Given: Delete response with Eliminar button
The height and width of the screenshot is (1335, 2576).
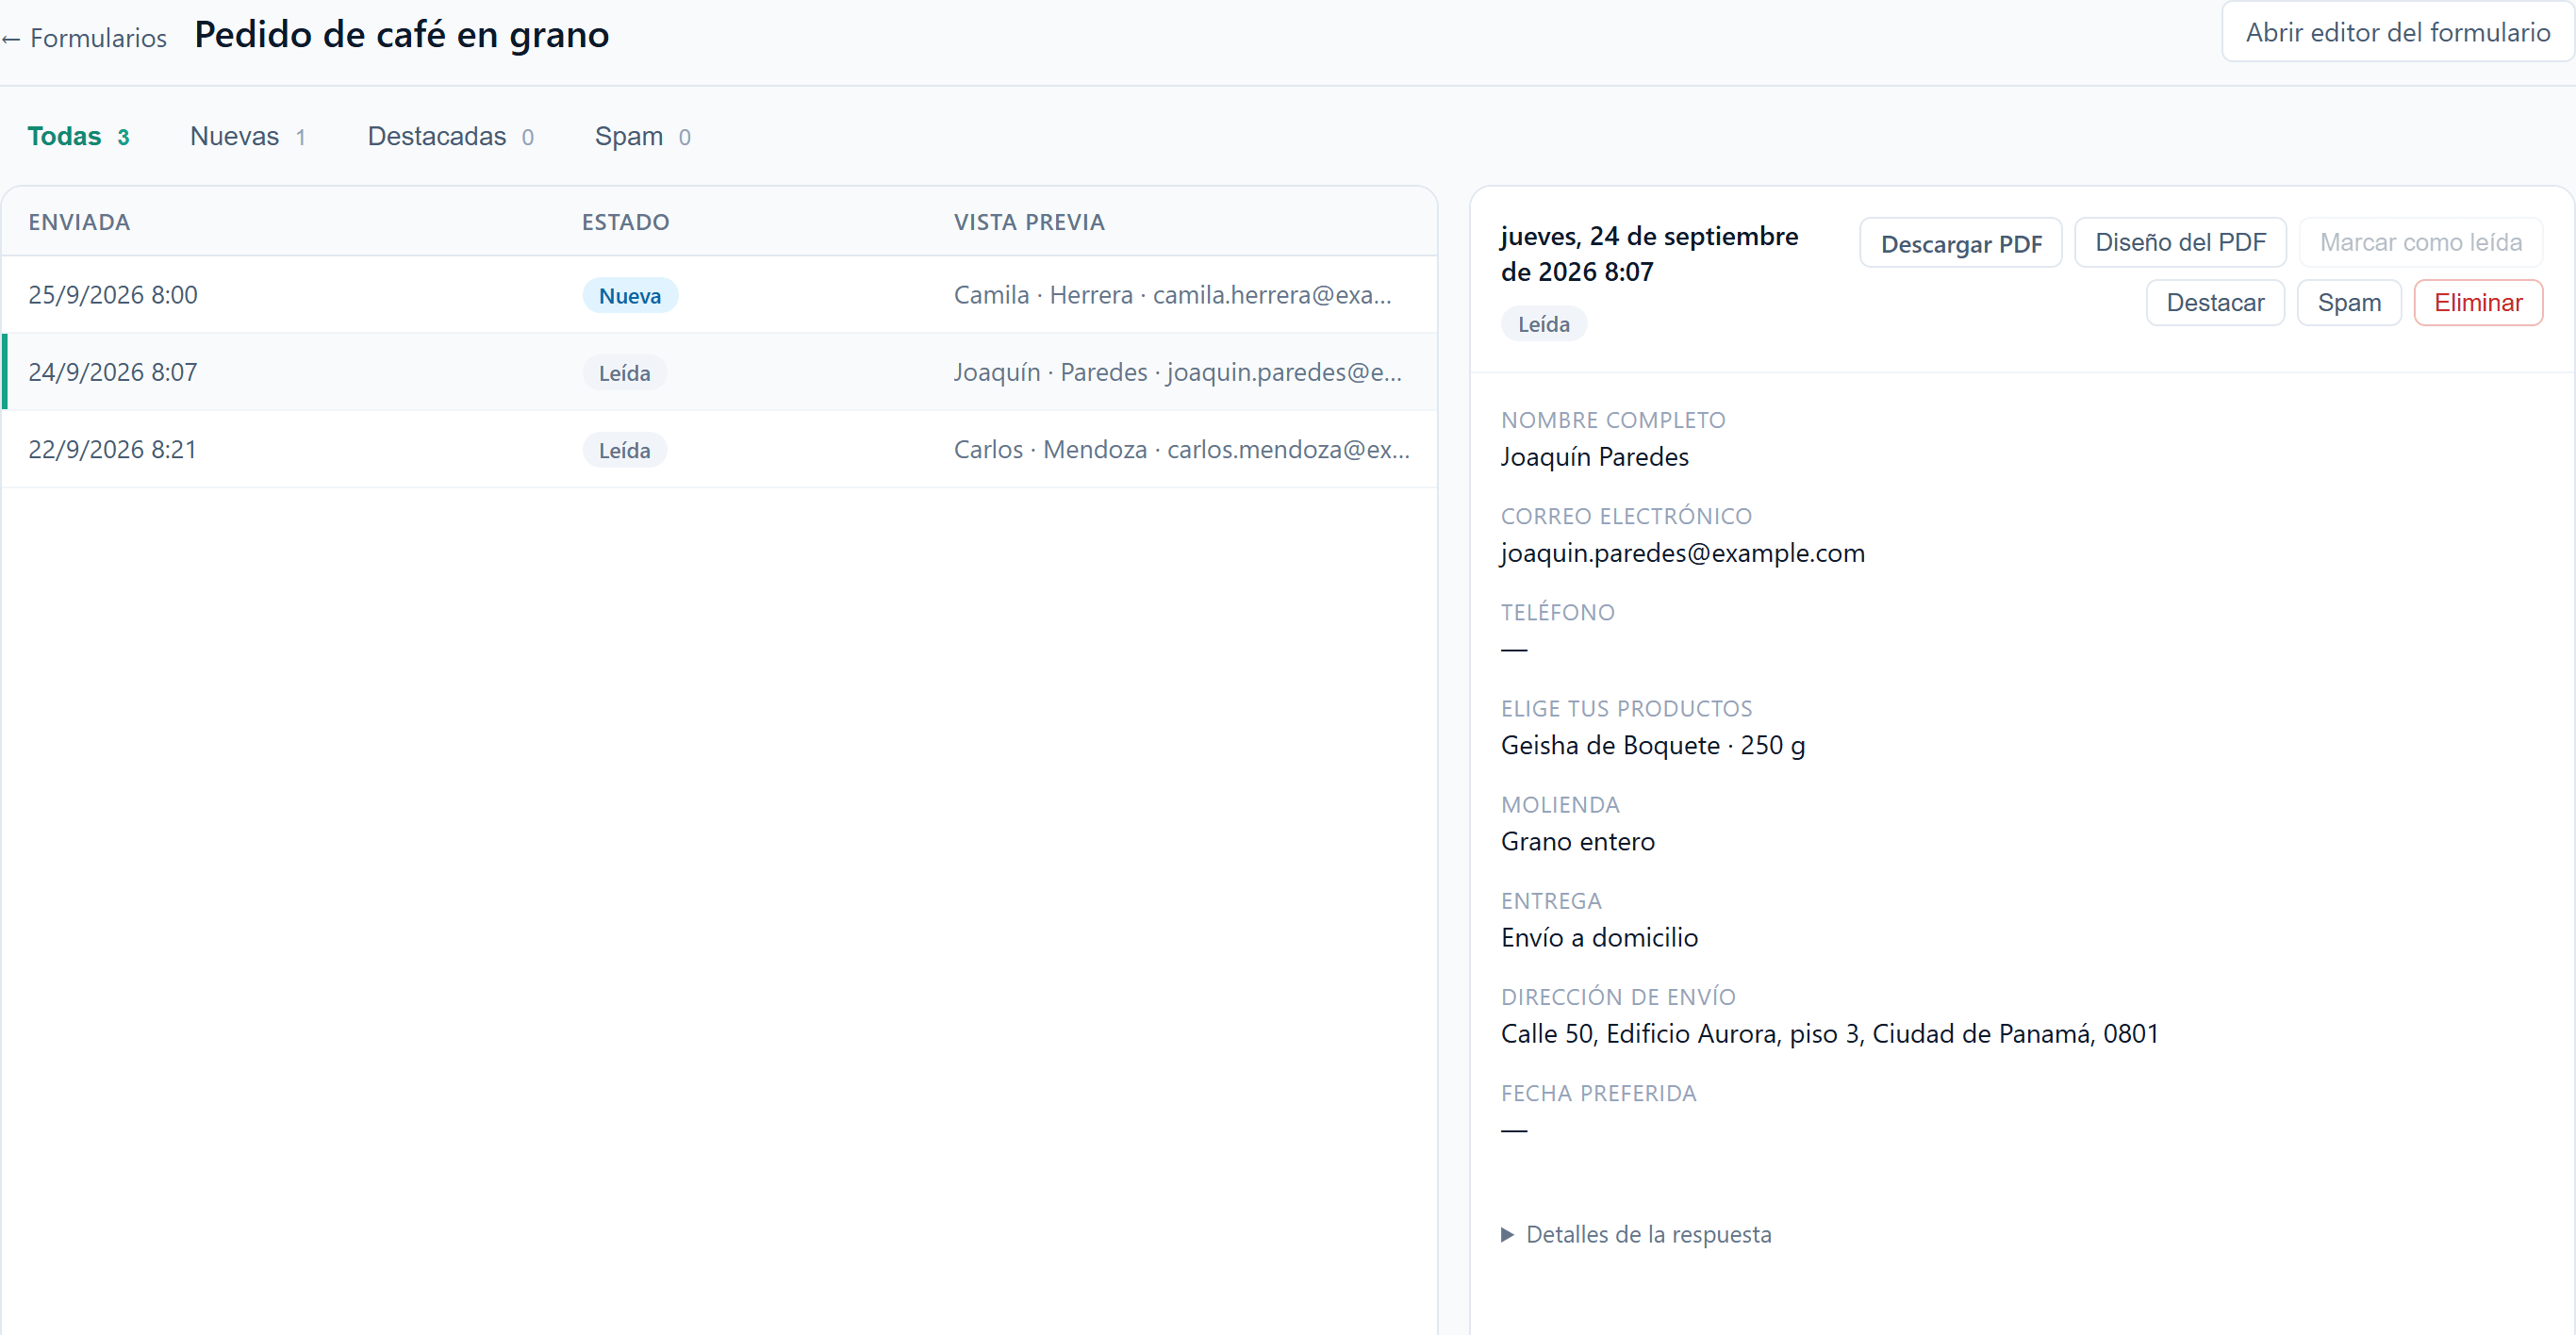Looking at the screenshot, I should (2477, 303).
